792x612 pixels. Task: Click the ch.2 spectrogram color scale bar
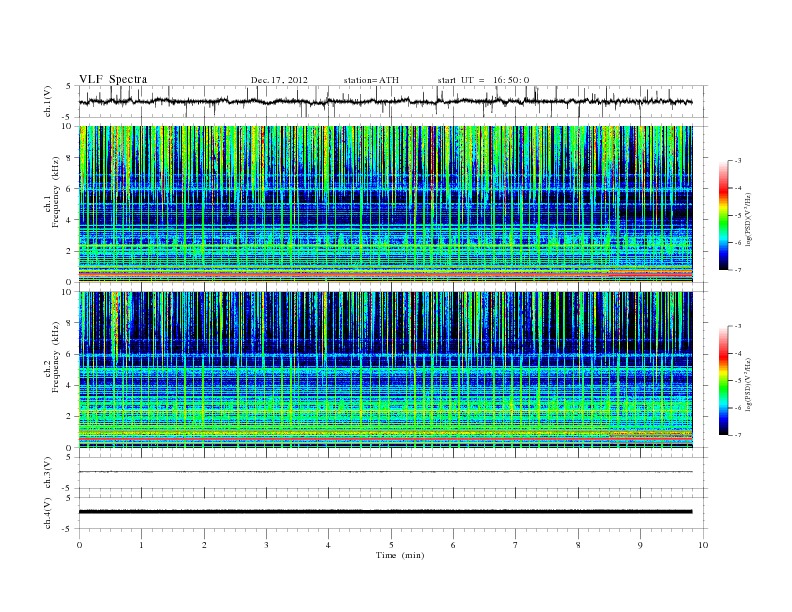(723, 380)
